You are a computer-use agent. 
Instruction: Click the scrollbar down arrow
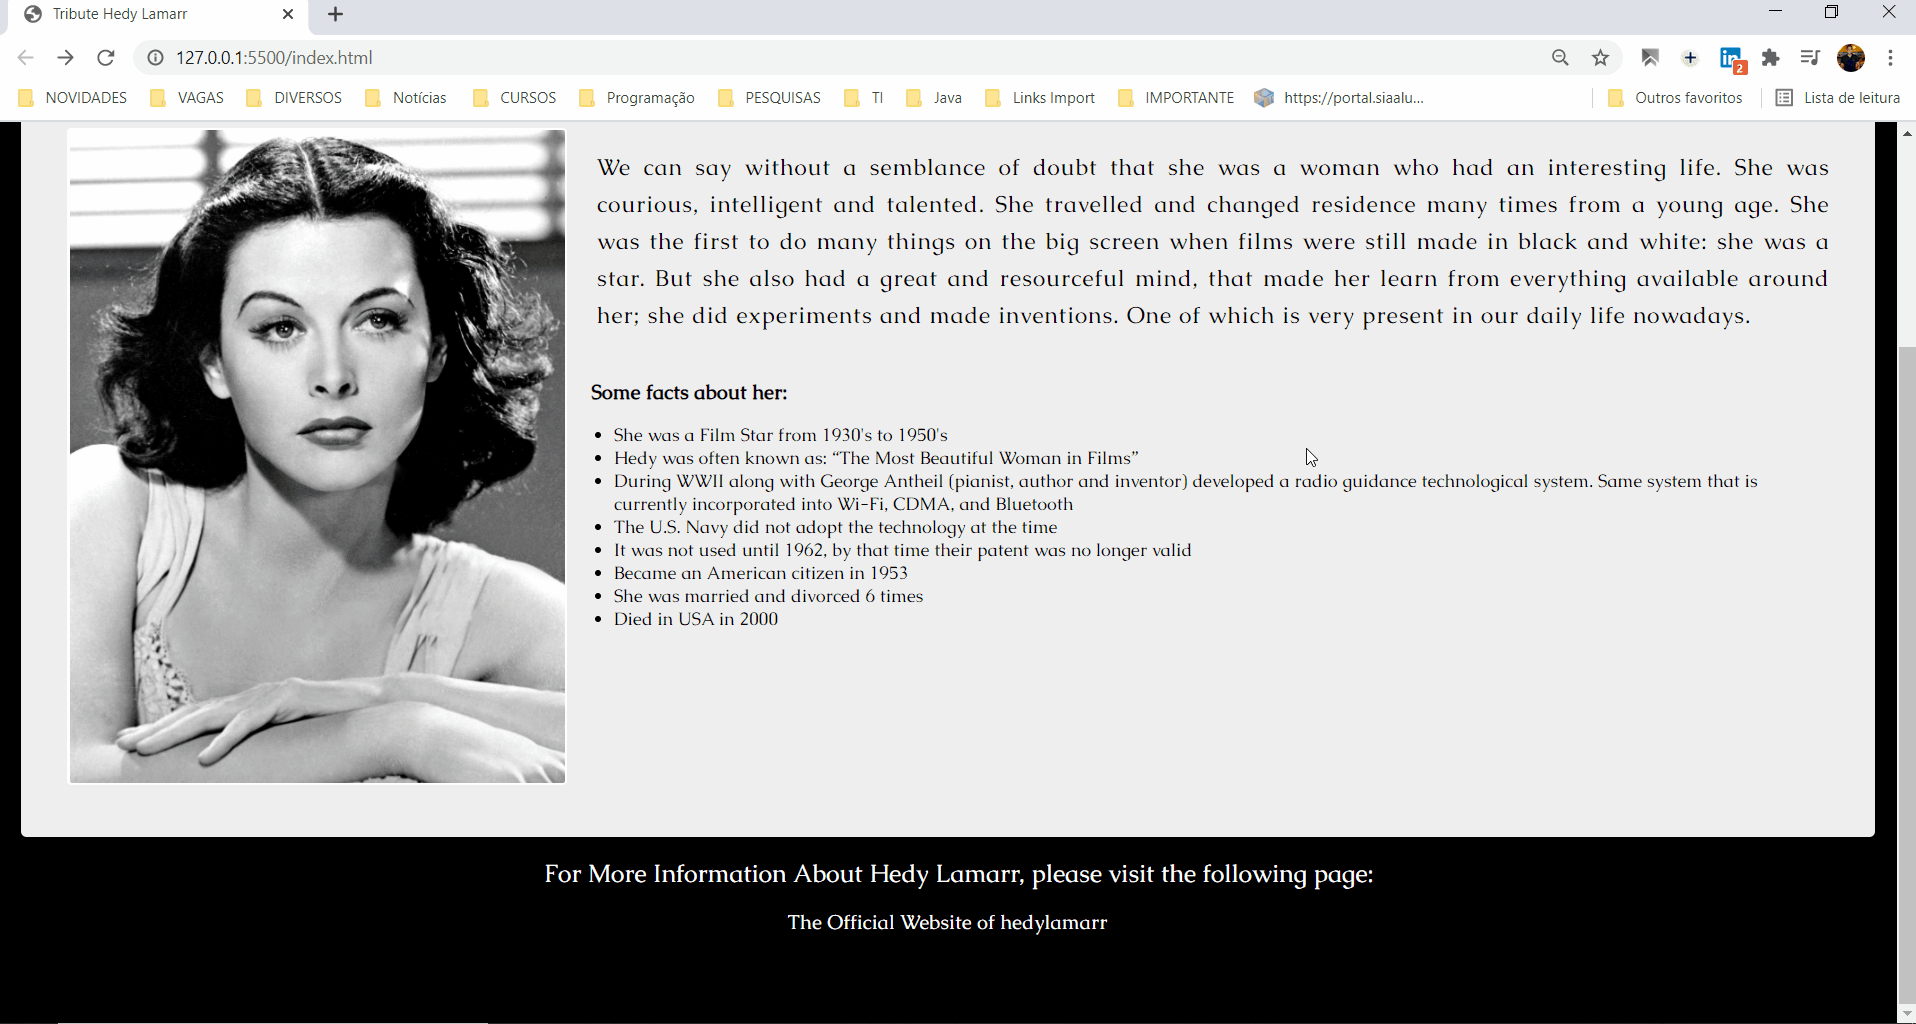pyautogui.click(x=1907, y=1014)
